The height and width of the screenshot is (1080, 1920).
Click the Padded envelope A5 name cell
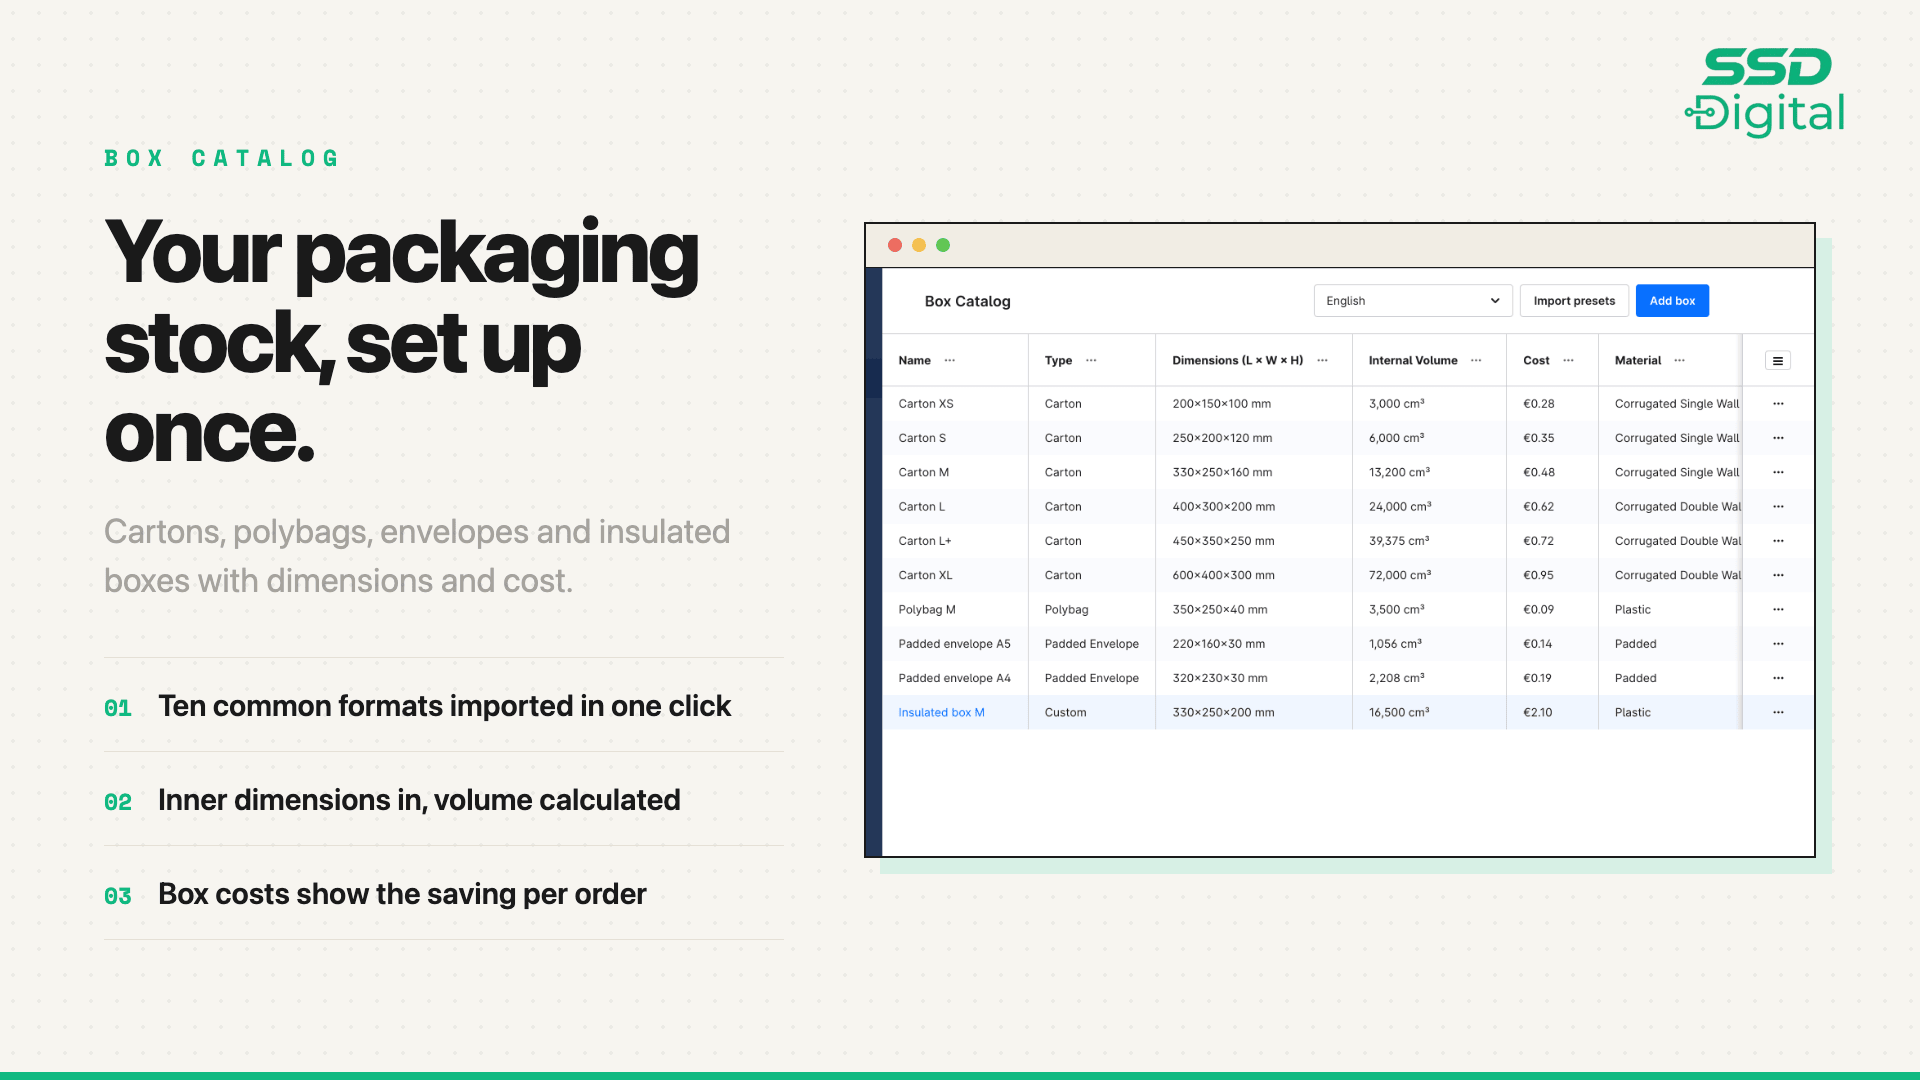click(x=955, y=644)
